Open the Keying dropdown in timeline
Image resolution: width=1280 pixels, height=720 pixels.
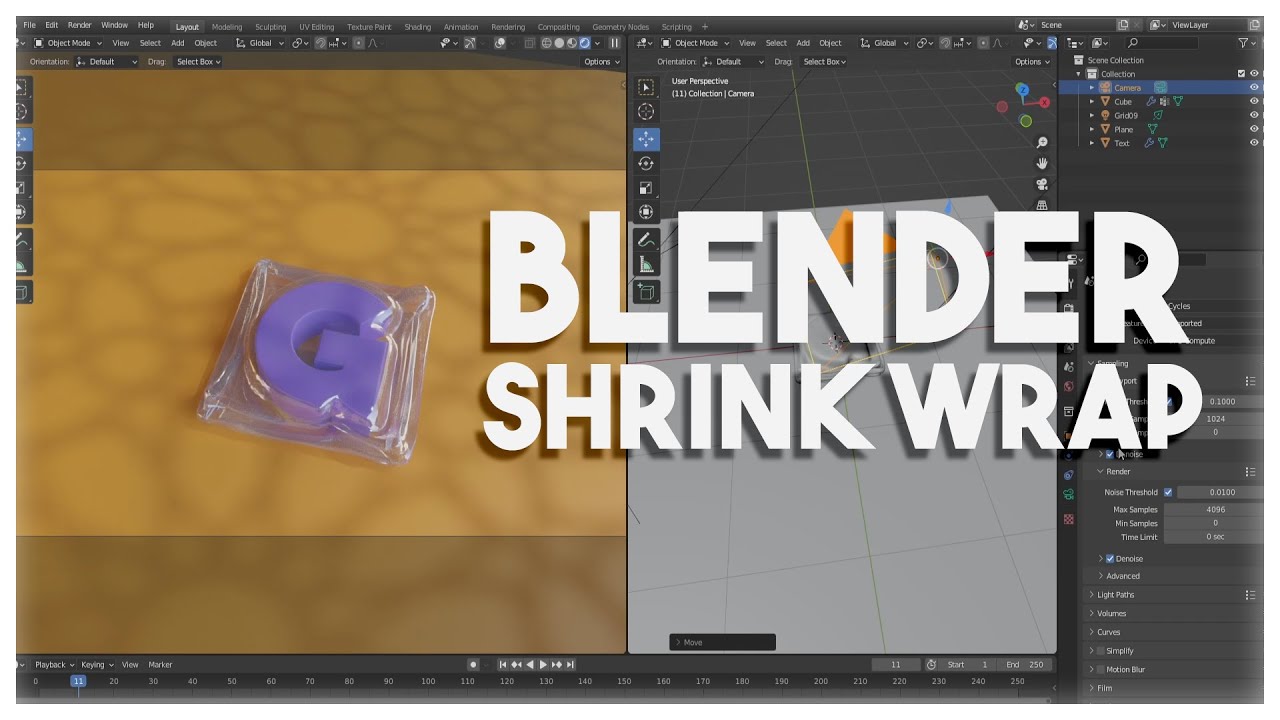point(97,664)
